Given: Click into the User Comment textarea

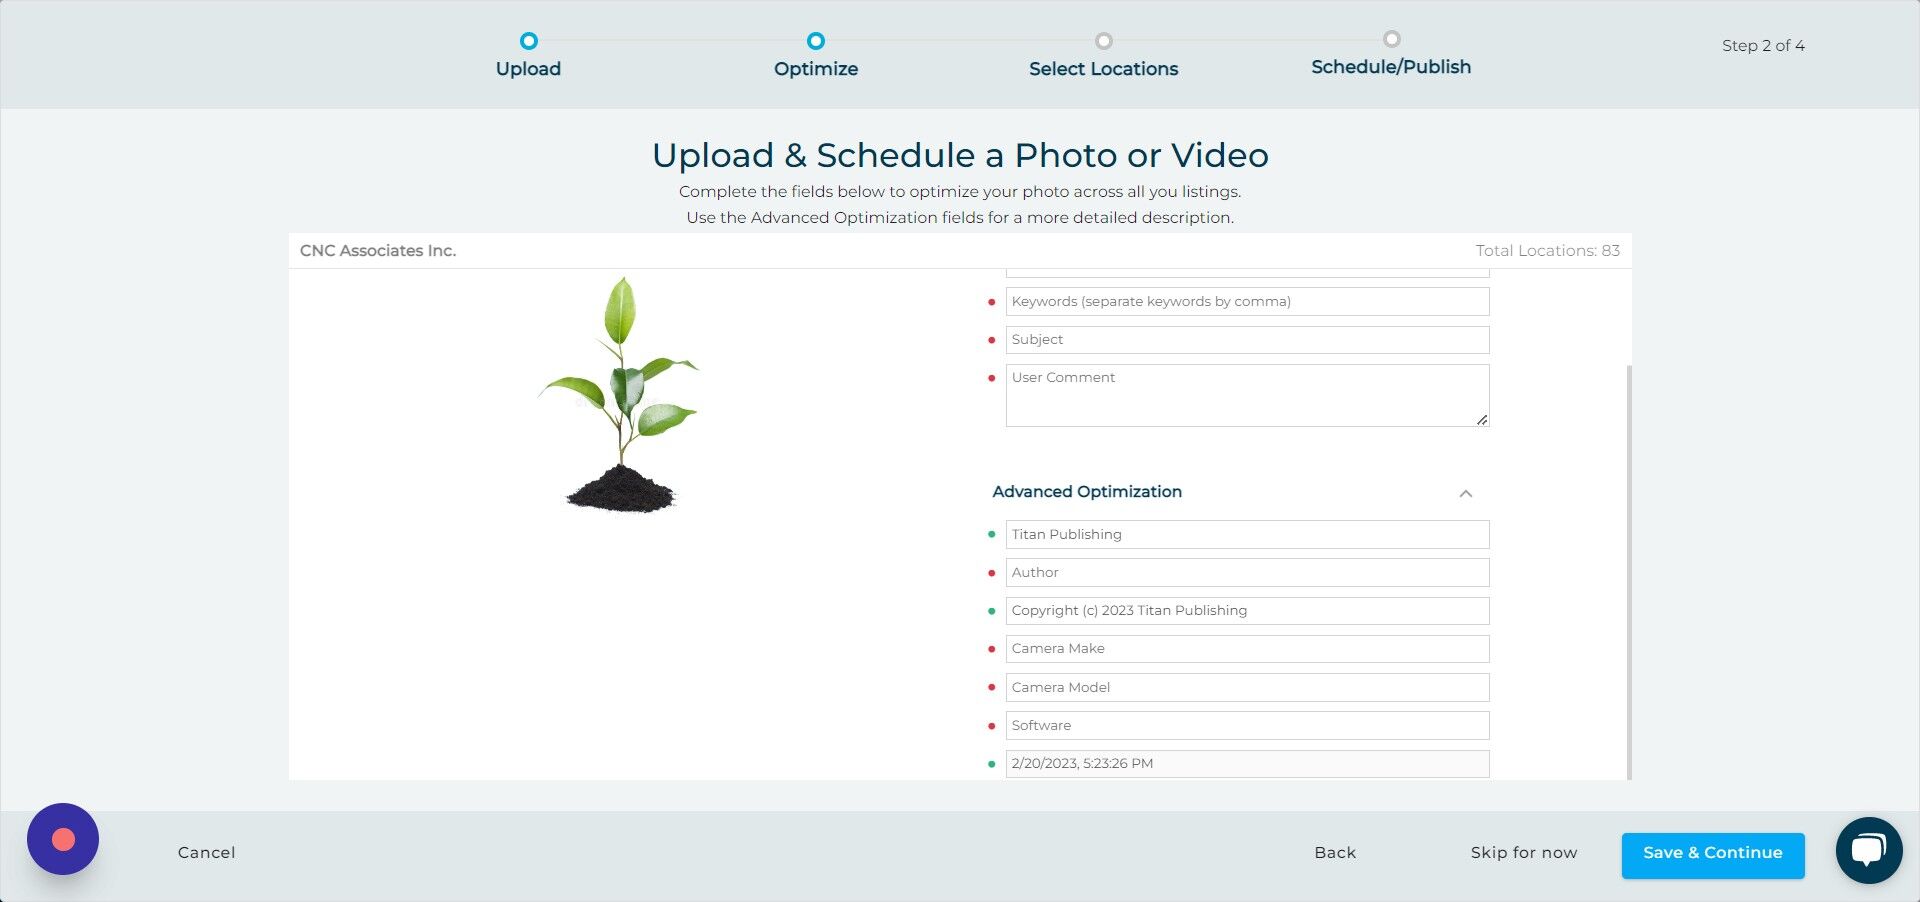Looking at the screenshot, I should coord(1247,395).
